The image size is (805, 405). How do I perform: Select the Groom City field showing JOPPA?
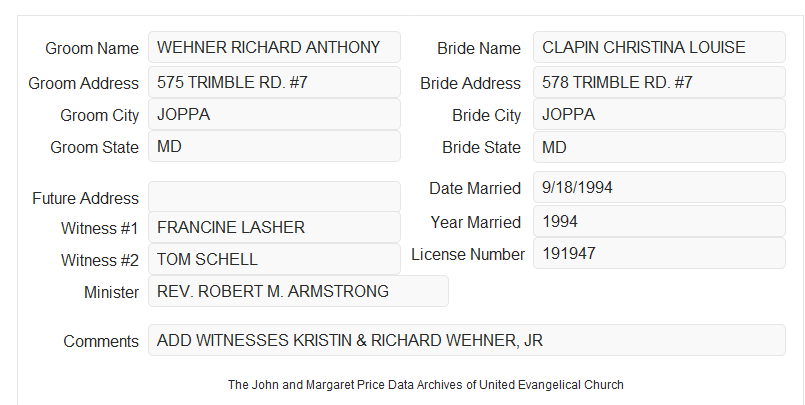click(x=274, y=114)
